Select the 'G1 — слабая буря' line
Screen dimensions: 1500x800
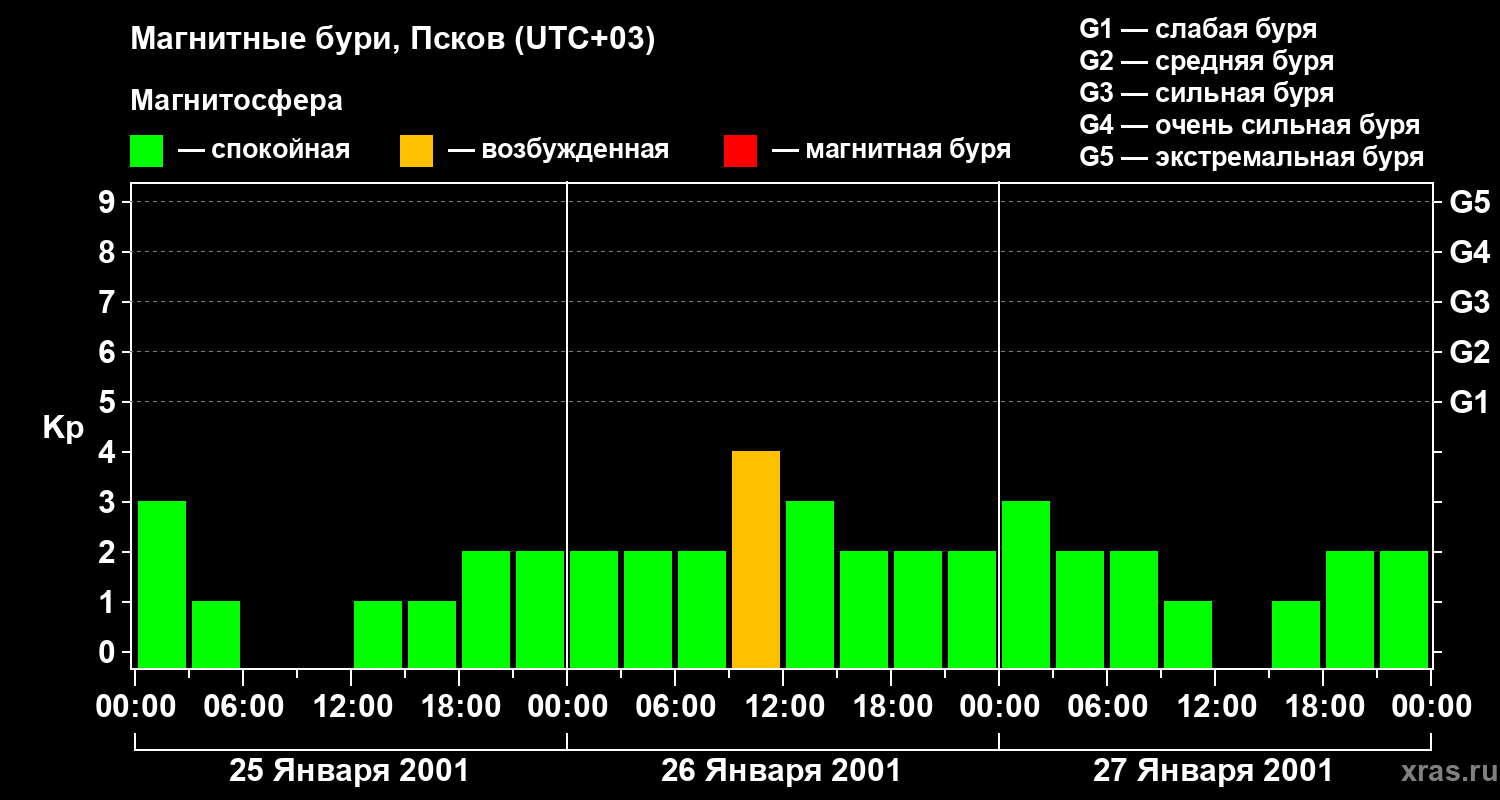click(x=1198, y=29)
